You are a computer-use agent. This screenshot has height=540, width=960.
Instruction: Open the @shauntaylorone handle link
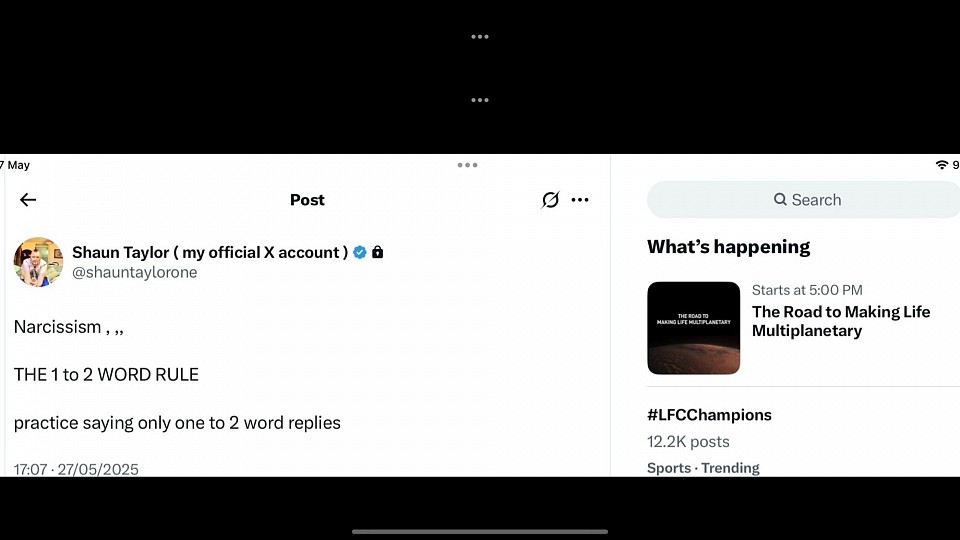(x=135, y=272)
